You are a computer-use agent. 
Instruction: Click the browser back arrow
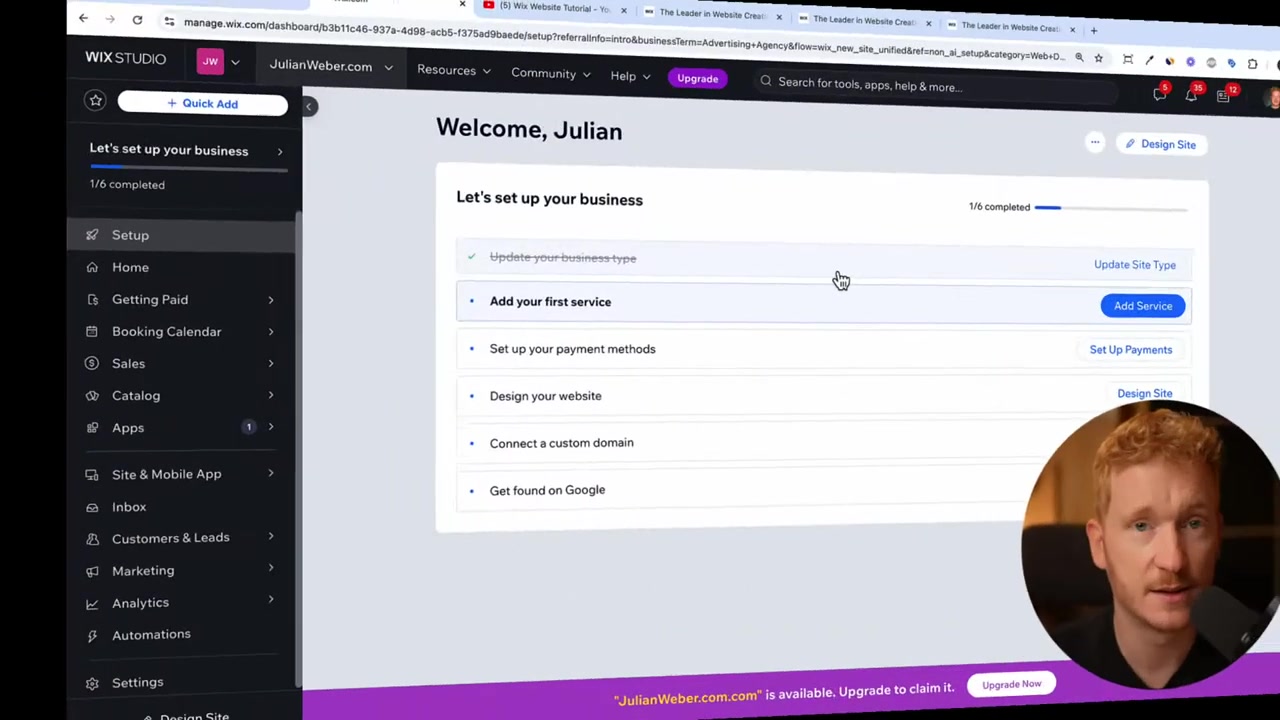(x=83, y=18)
